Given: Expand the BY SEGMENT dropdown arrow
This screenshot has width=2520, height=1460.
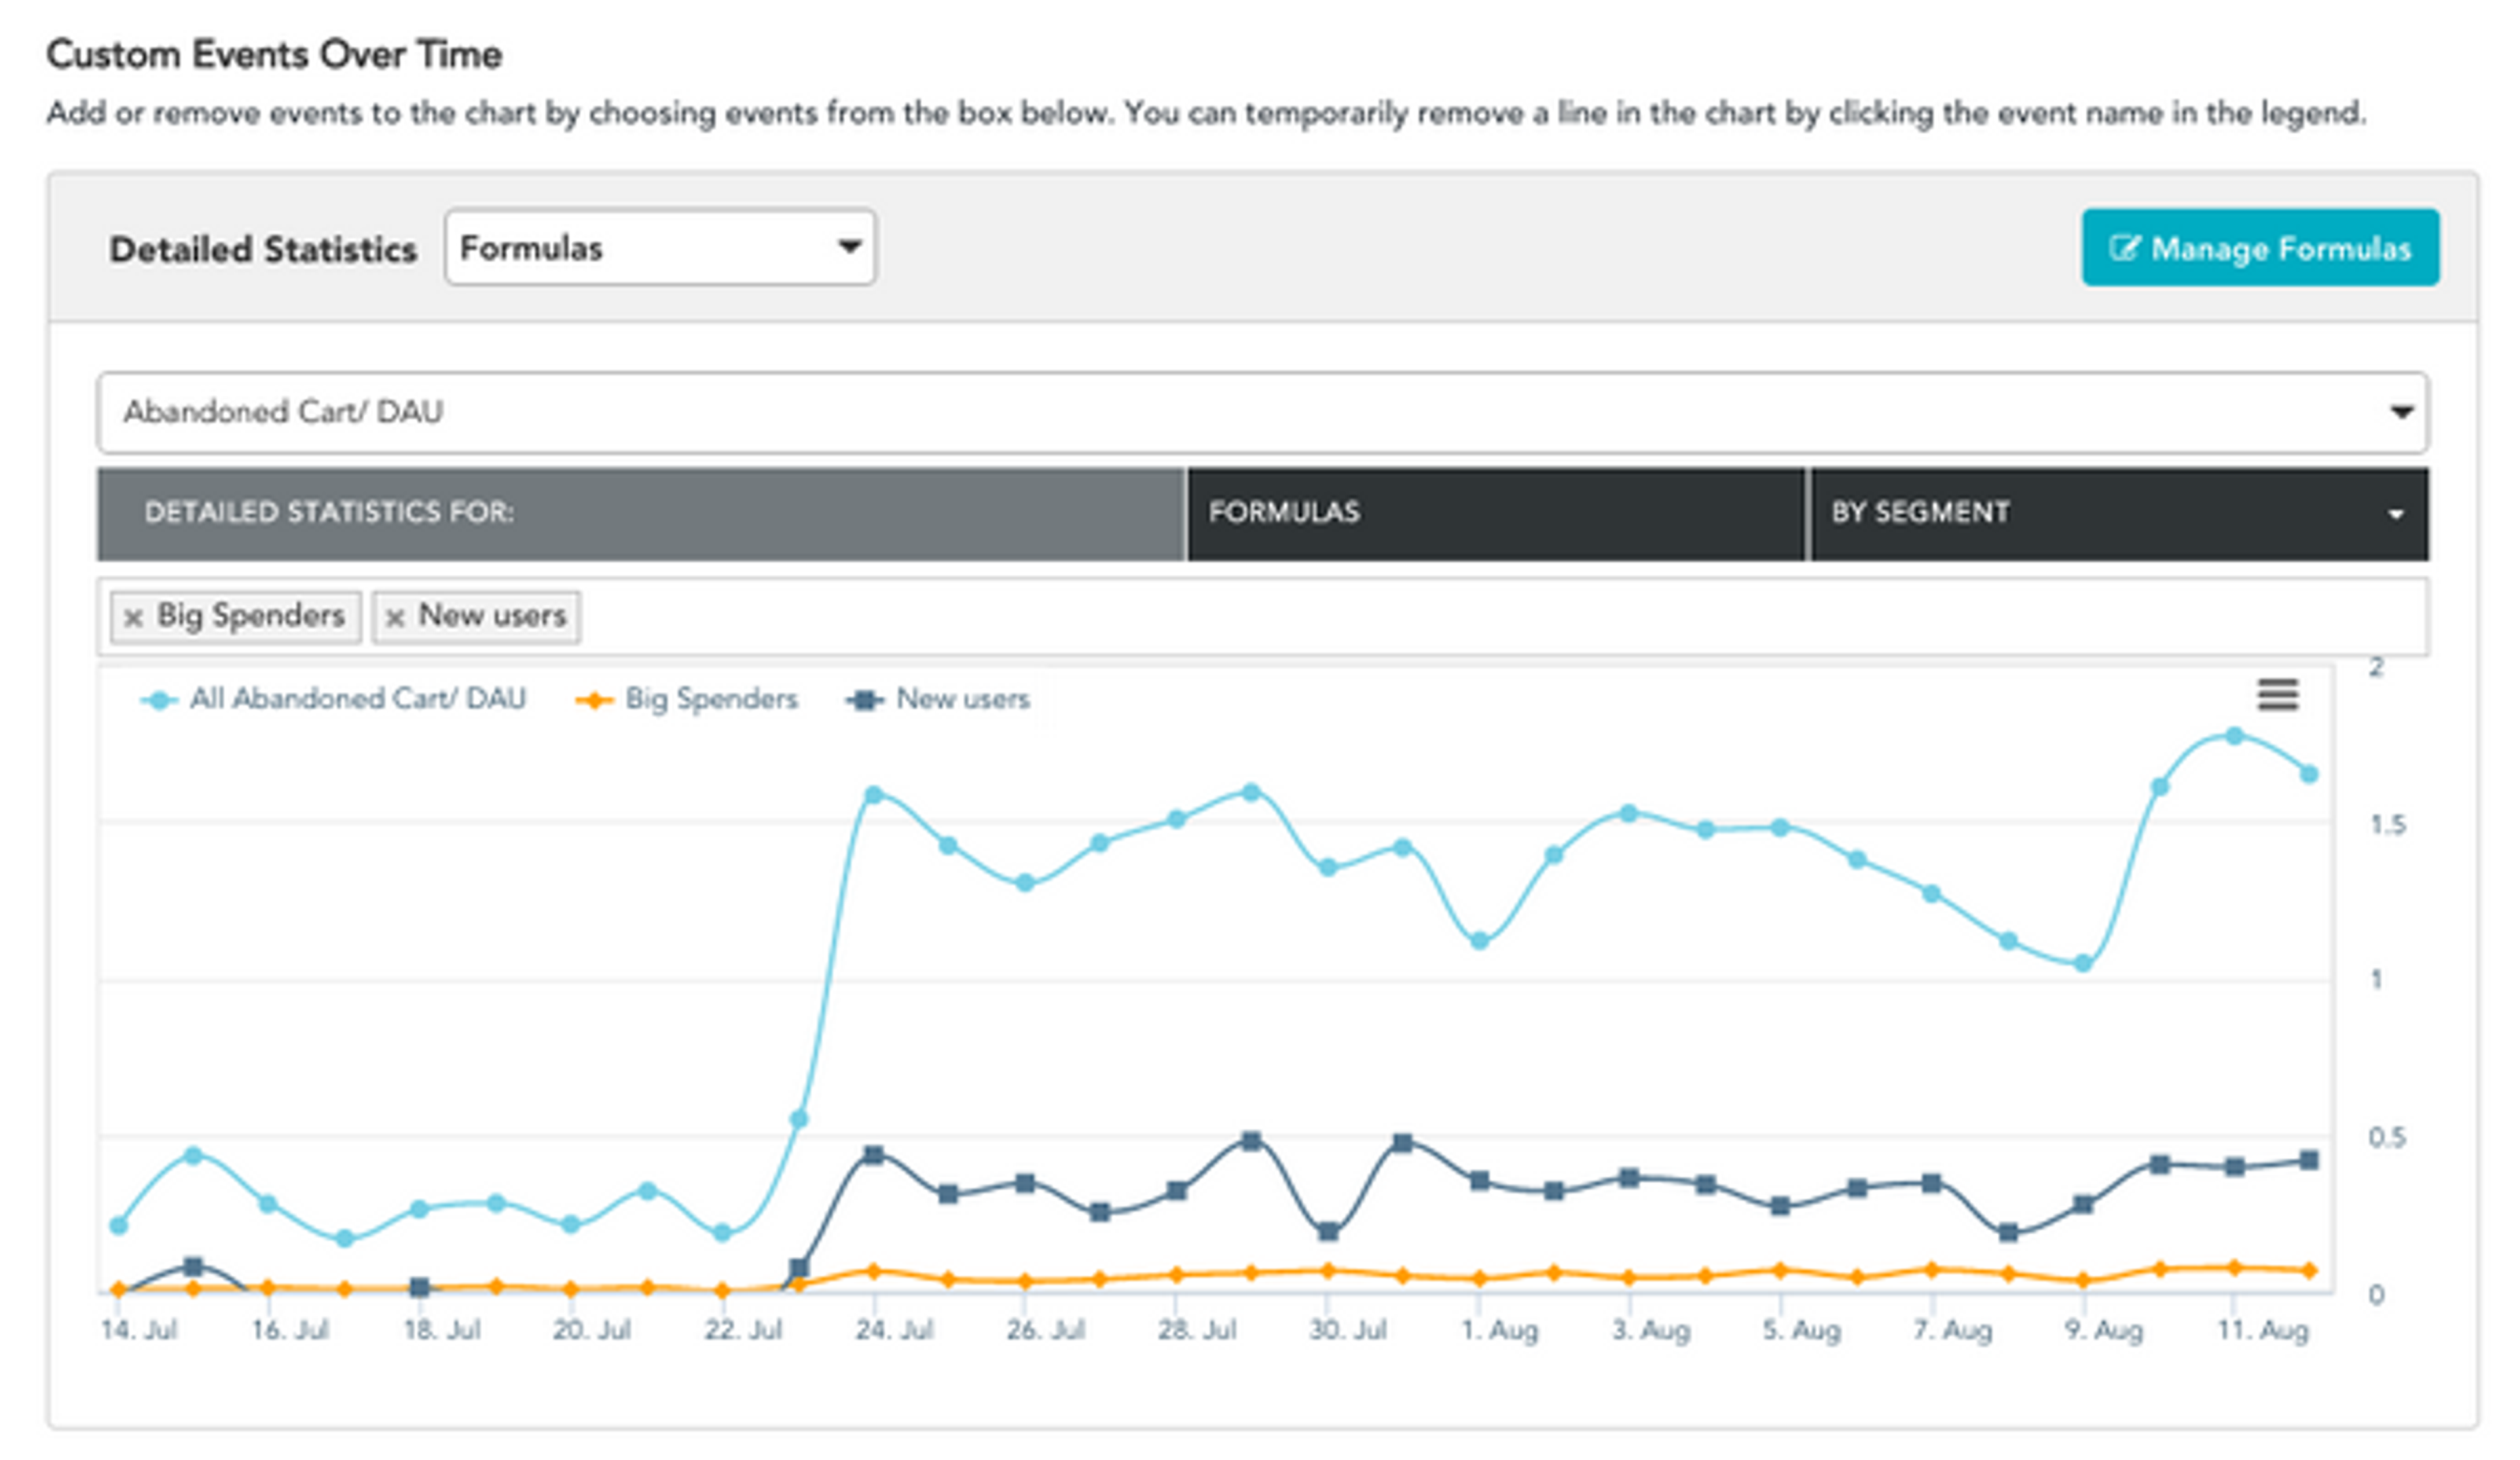Looking at the screenshot, I should (x=2396, y=514).
